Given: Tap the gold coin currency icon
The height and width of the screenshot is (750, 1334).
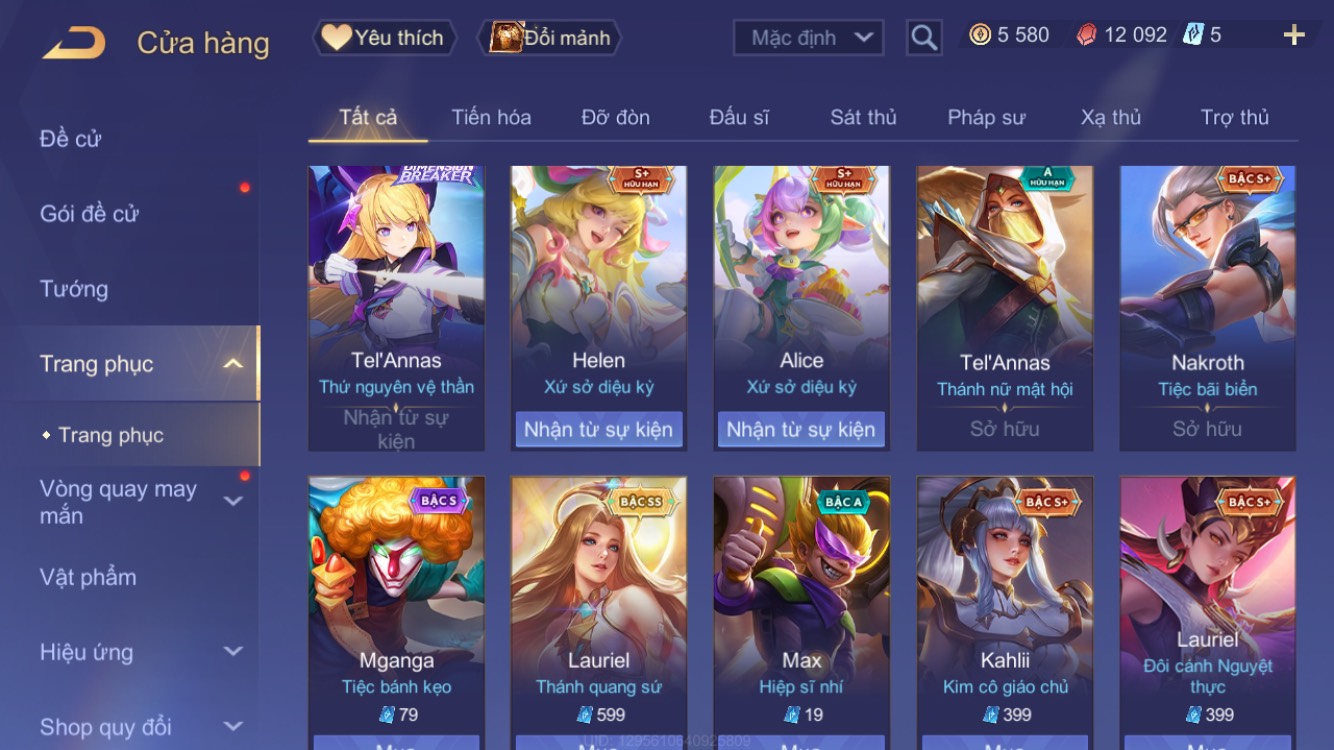Looking at the screenshot, I should pos(980,35).
